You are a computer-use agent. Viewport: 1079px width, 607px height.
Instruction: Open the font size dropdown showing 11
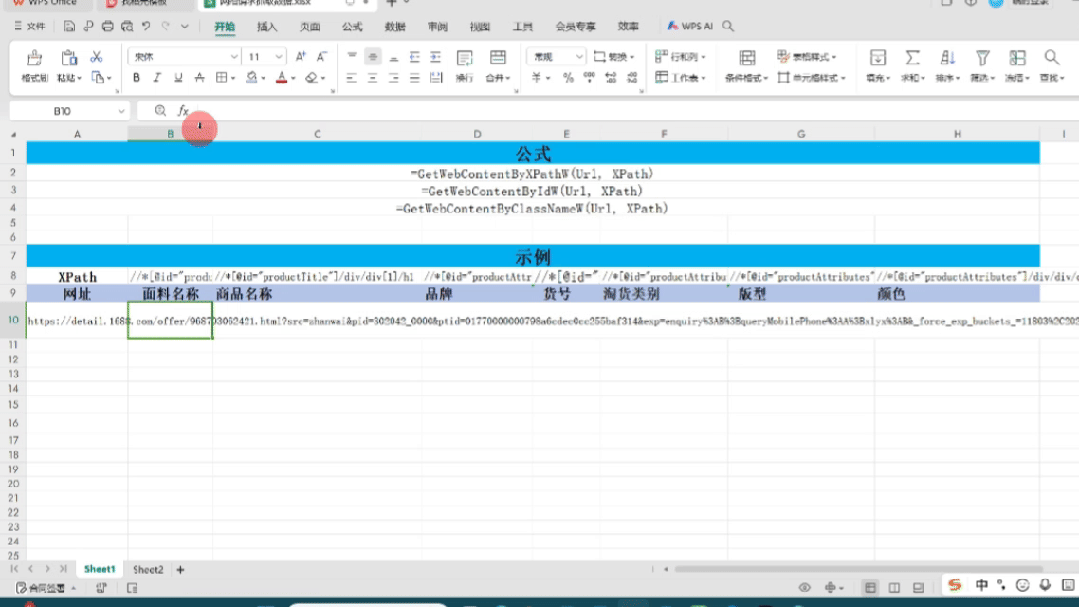pos(279,57)
